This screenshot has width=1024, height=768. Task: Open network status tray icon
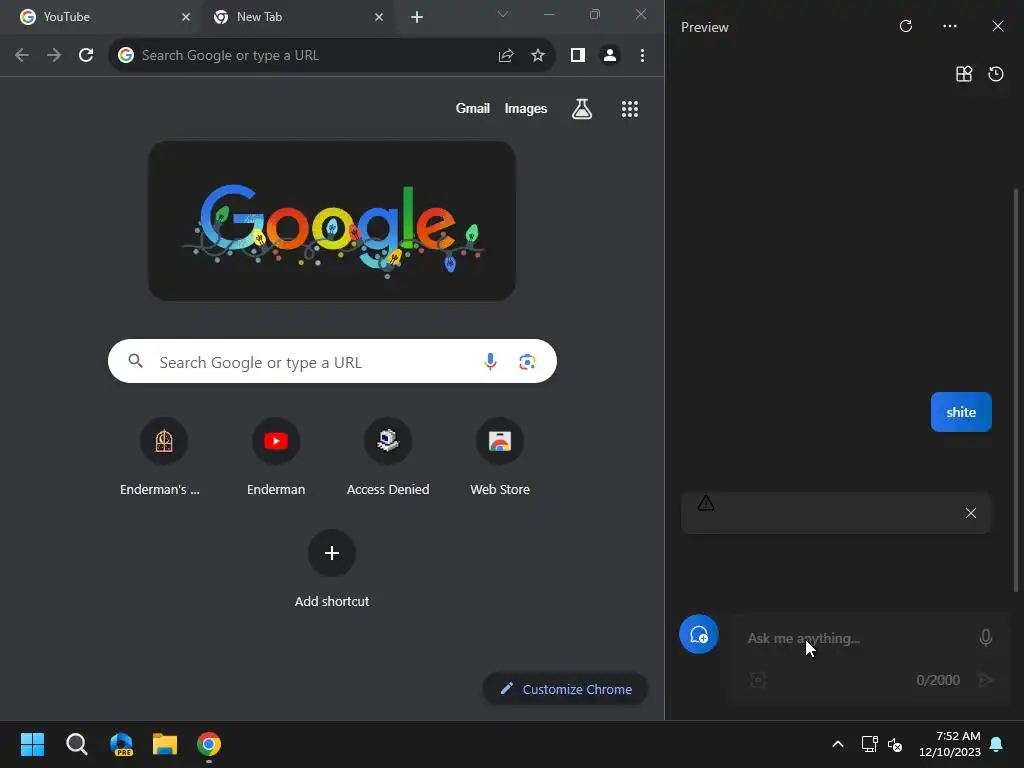tap(869, 744)
